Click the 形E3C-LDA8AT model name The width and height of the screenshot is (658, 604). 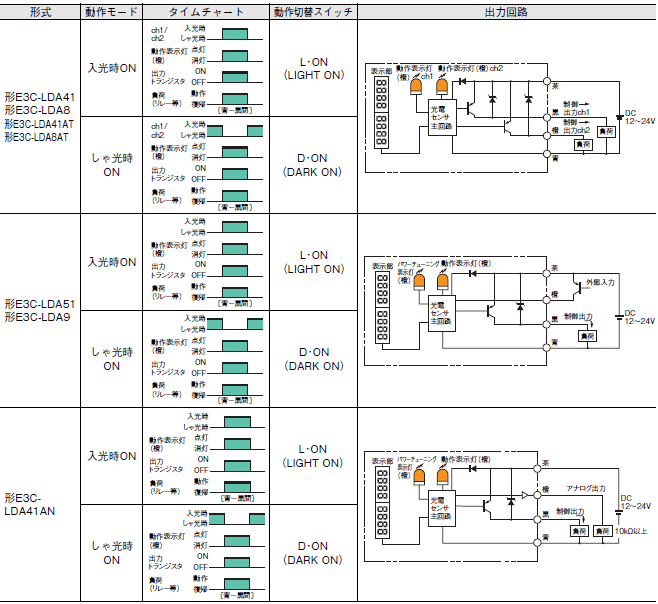[36, 137]
